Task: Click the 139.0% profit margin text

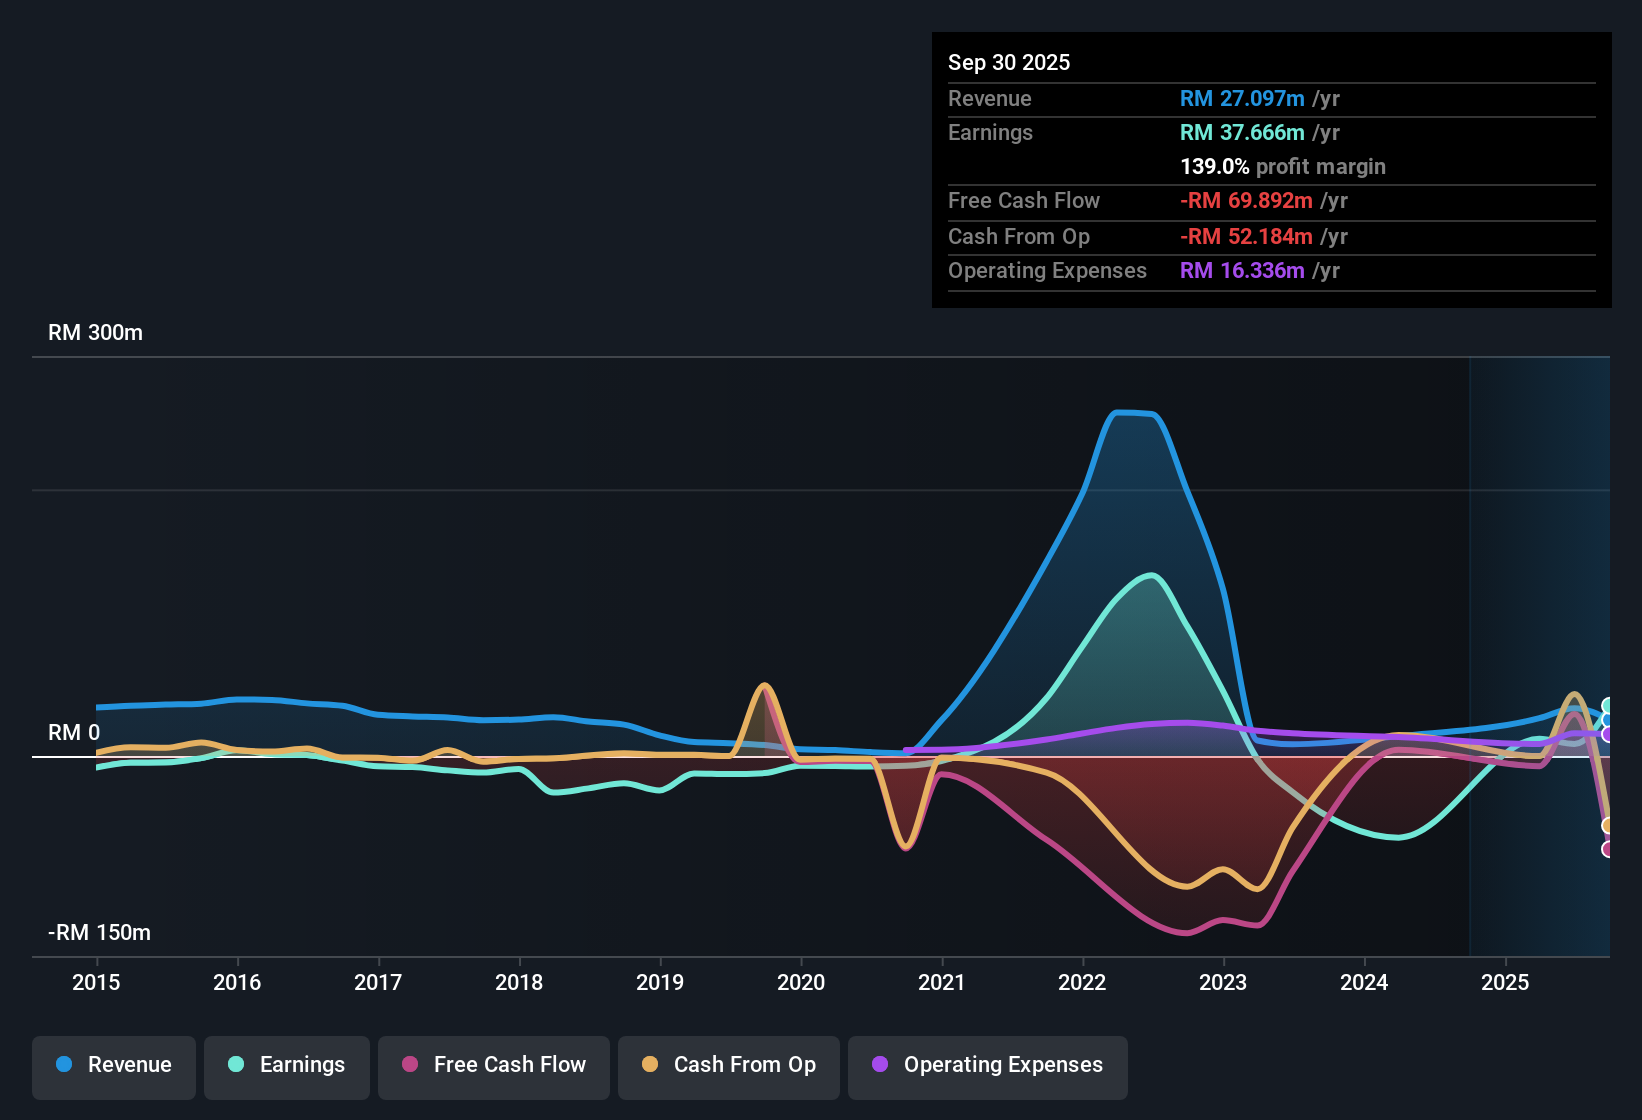Action: tap(1282, 167)
